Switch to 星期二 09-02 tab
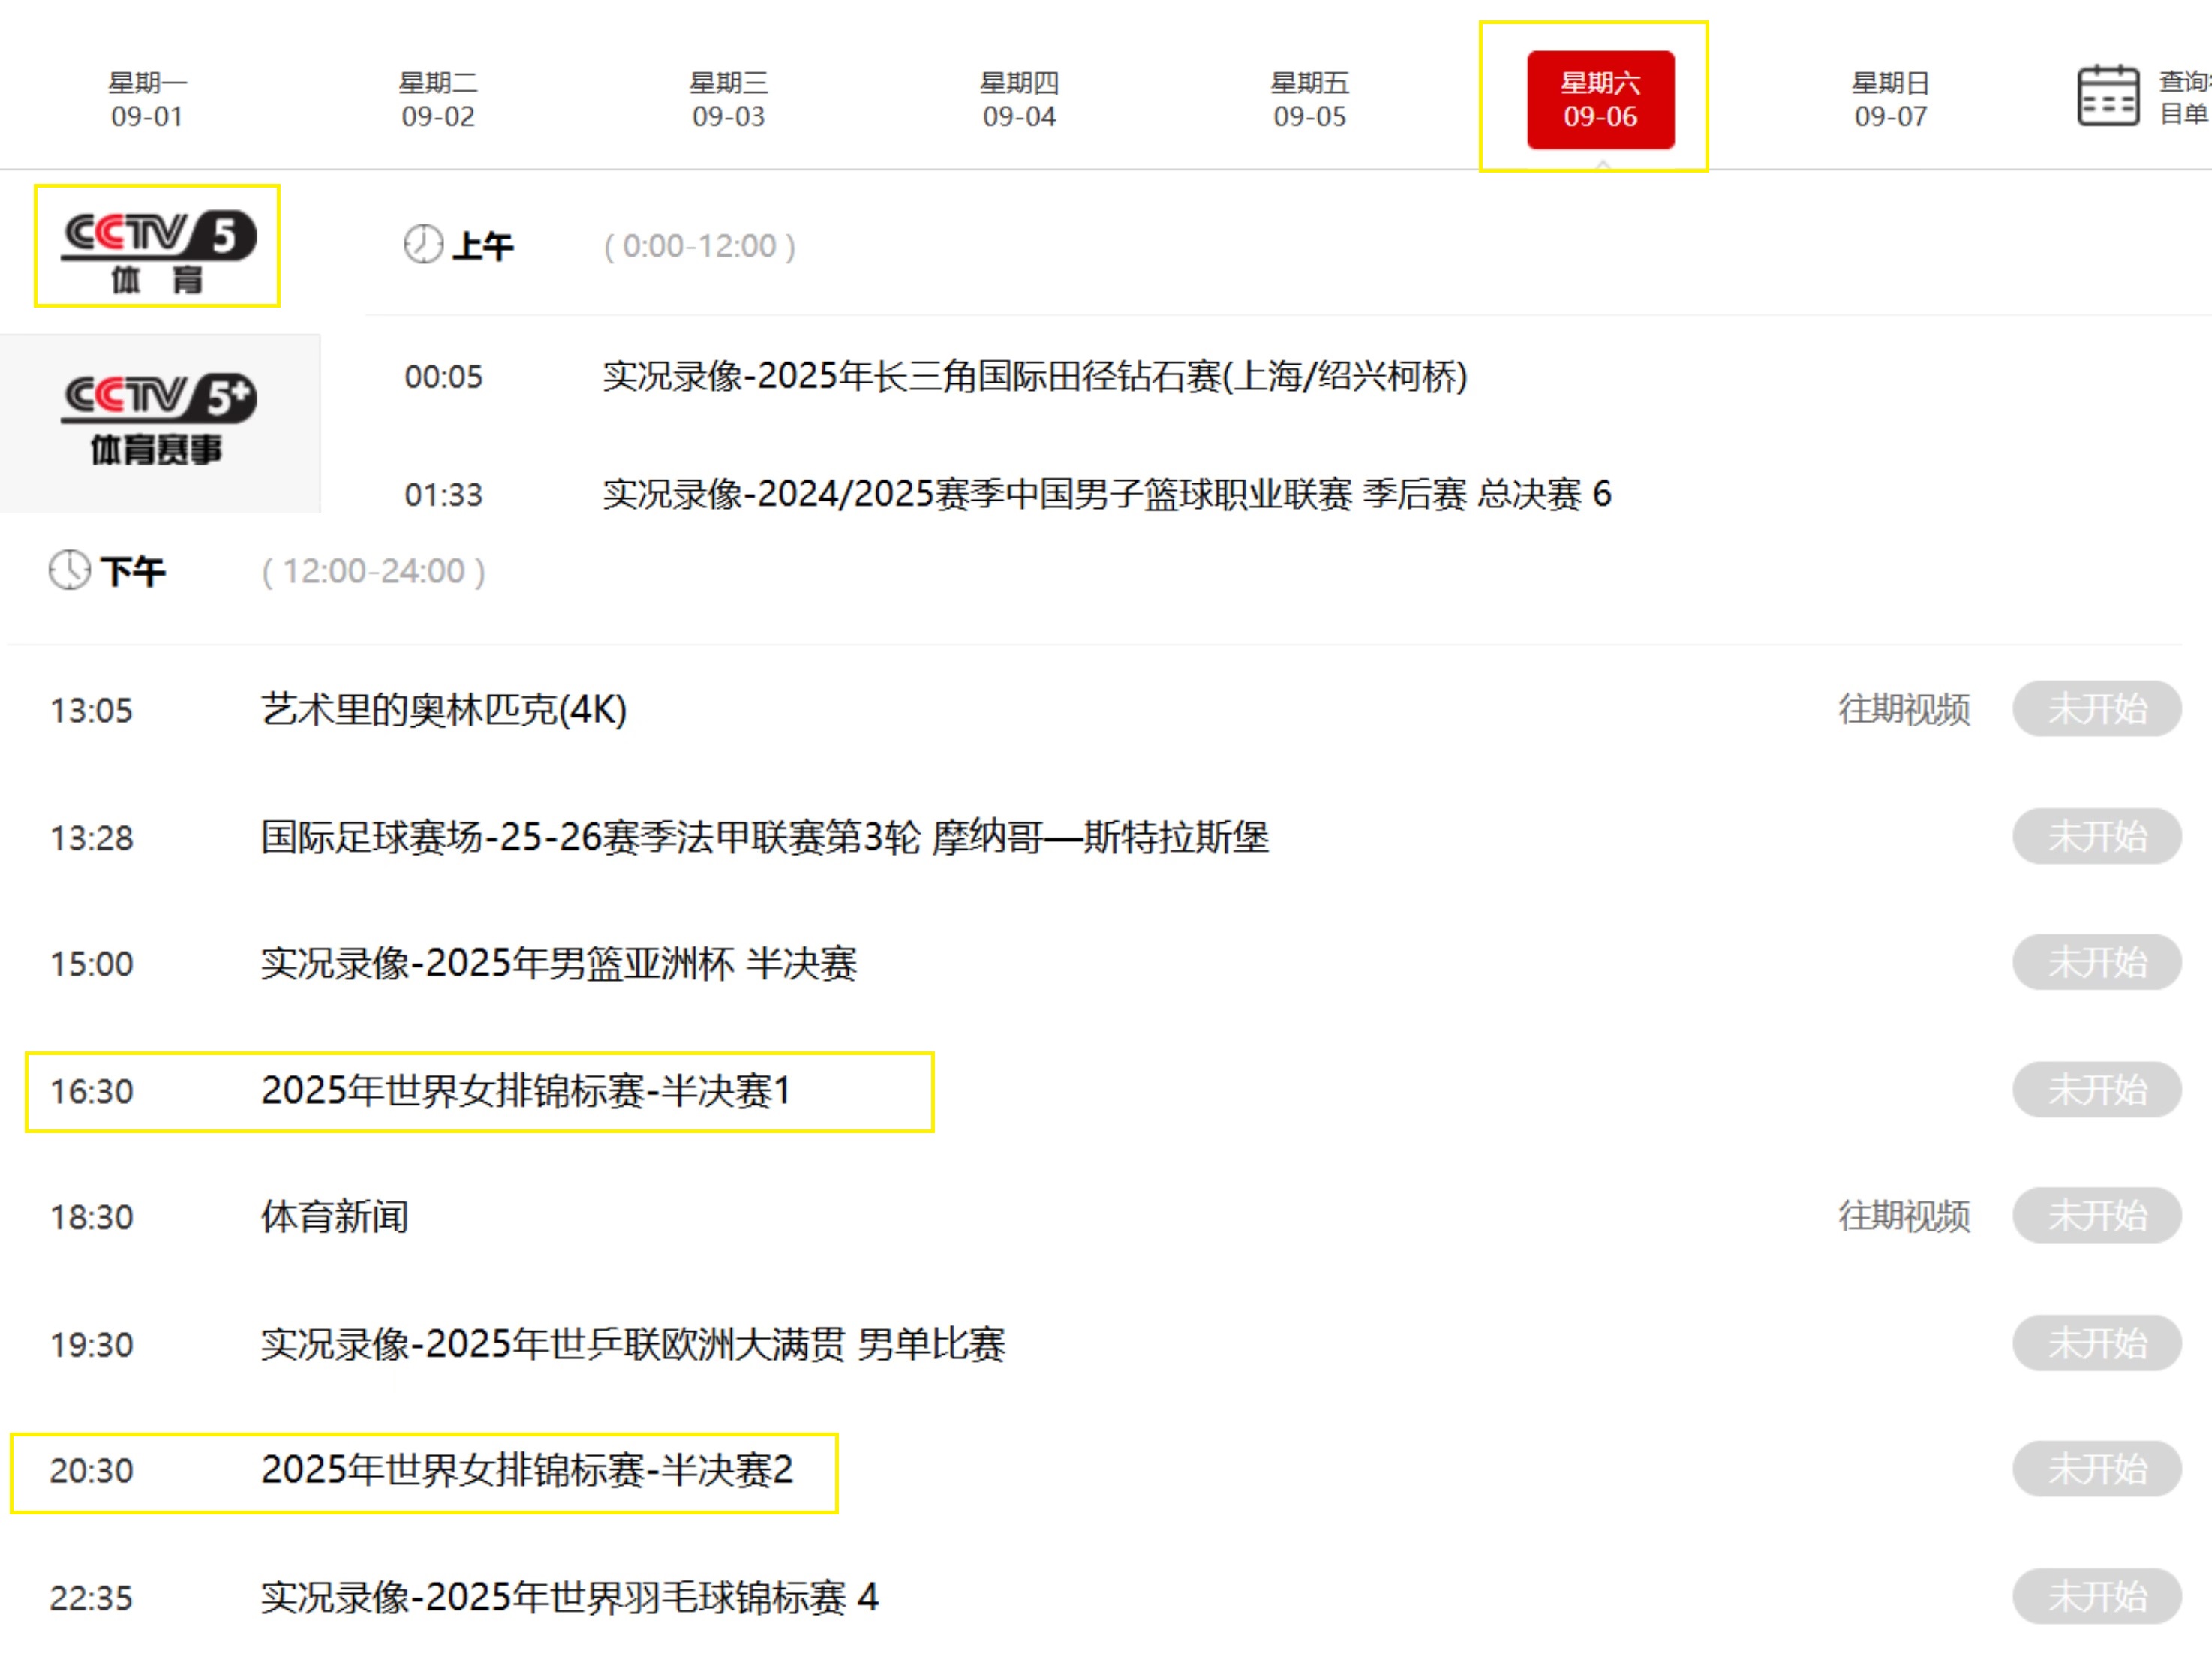The height and width of the screenshot is (1657, 2212). (x=438, y=99)
